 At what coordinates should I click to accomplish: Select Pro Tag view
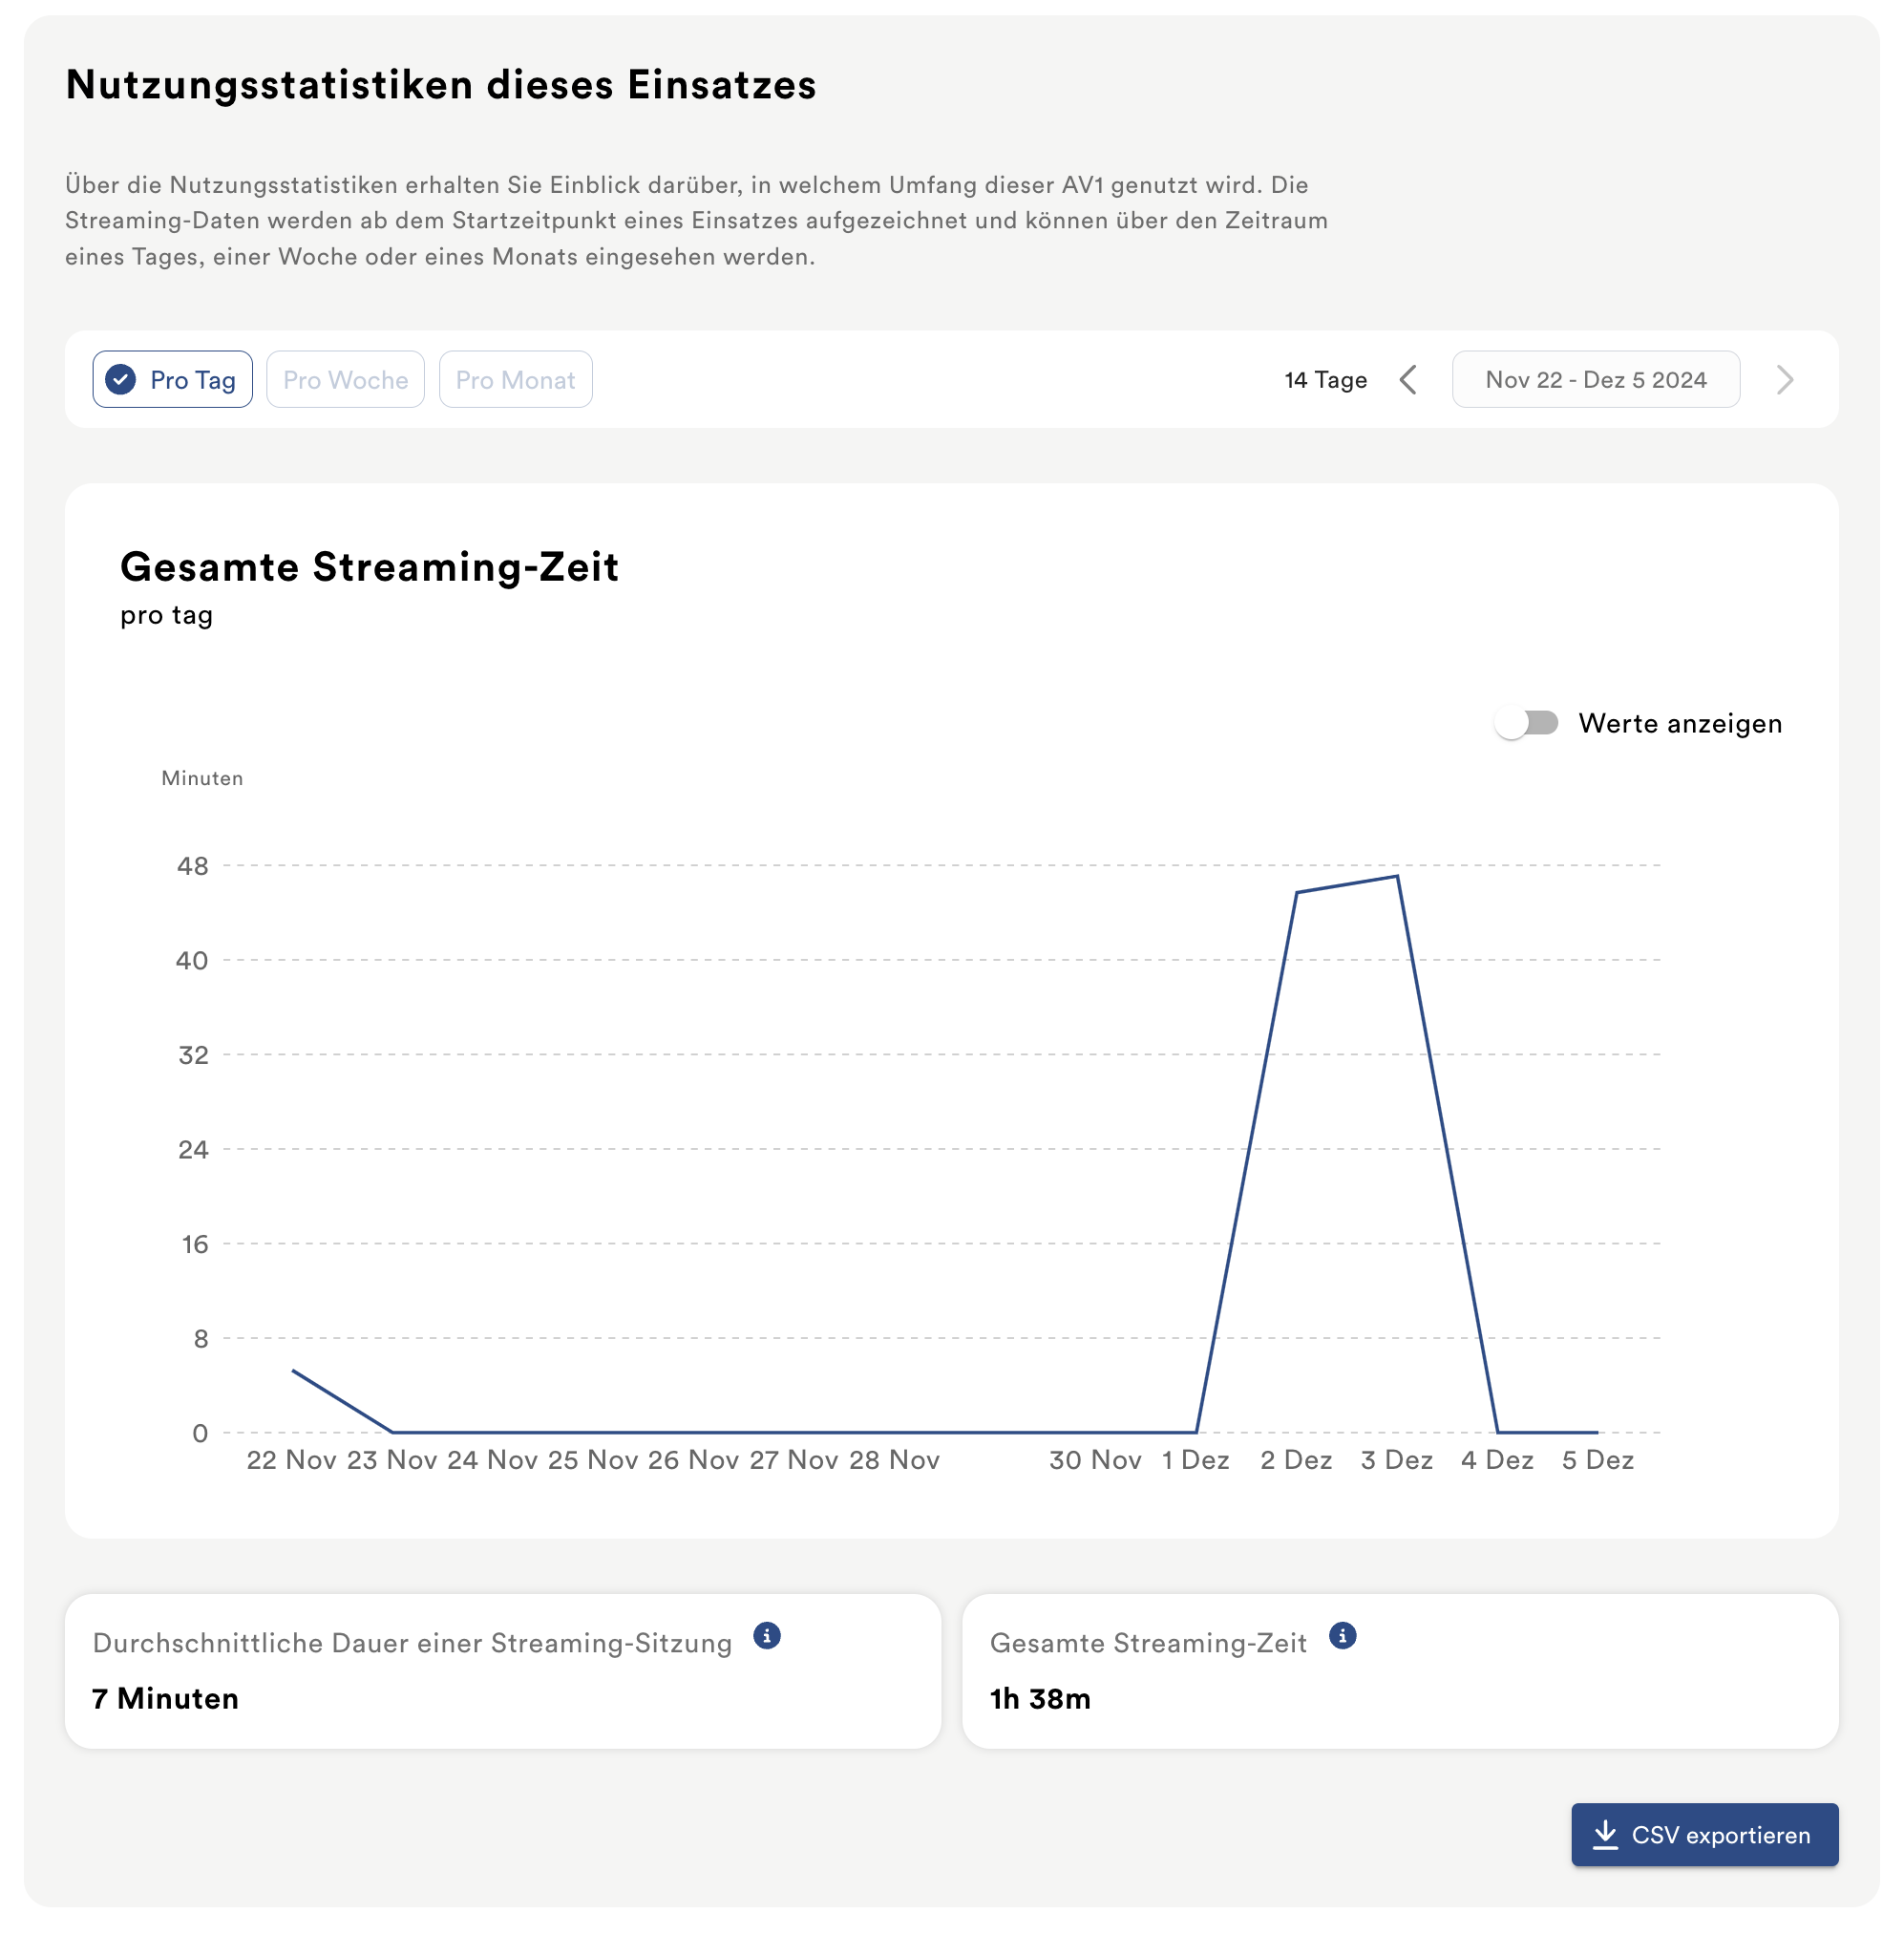173,380
